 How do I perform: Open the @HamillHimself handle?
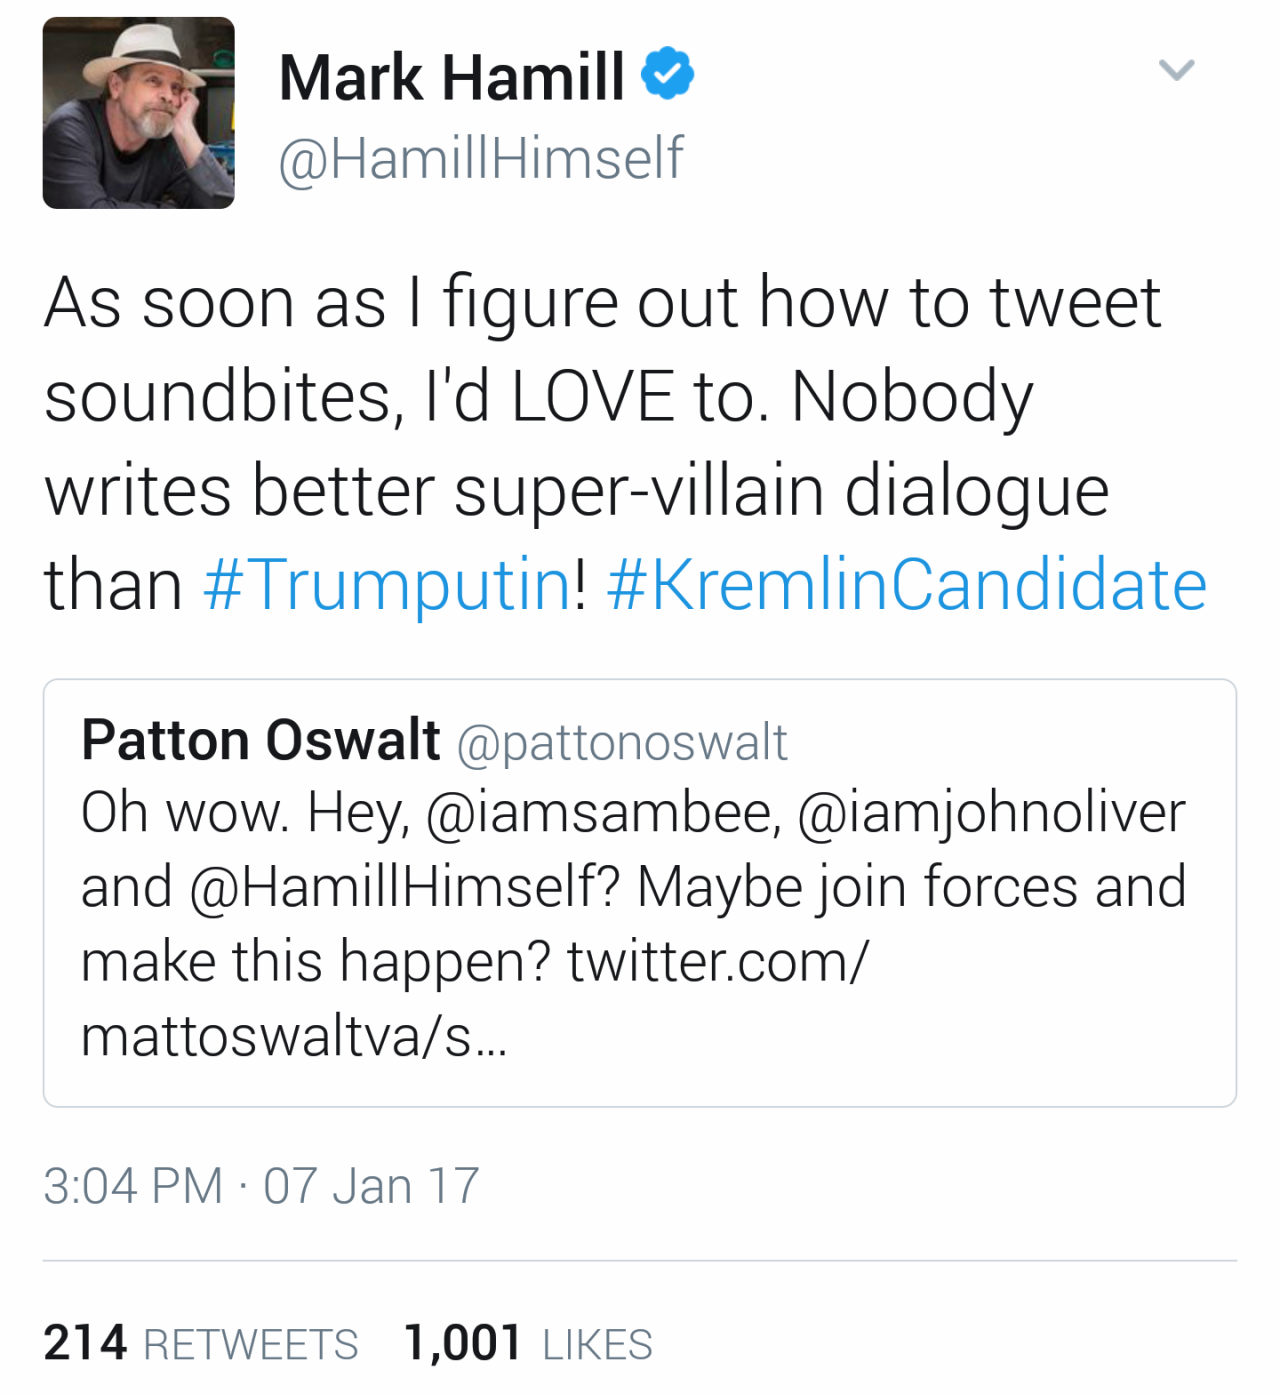click(480, 158)
